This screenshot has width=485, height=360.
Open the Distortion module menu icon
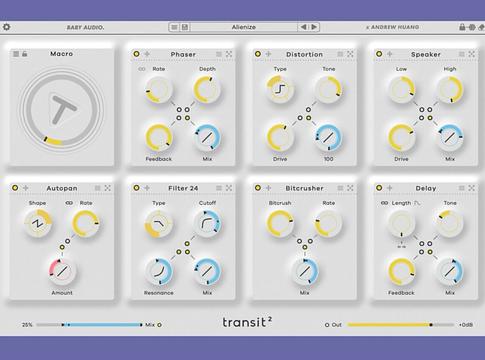coord(340,54)
